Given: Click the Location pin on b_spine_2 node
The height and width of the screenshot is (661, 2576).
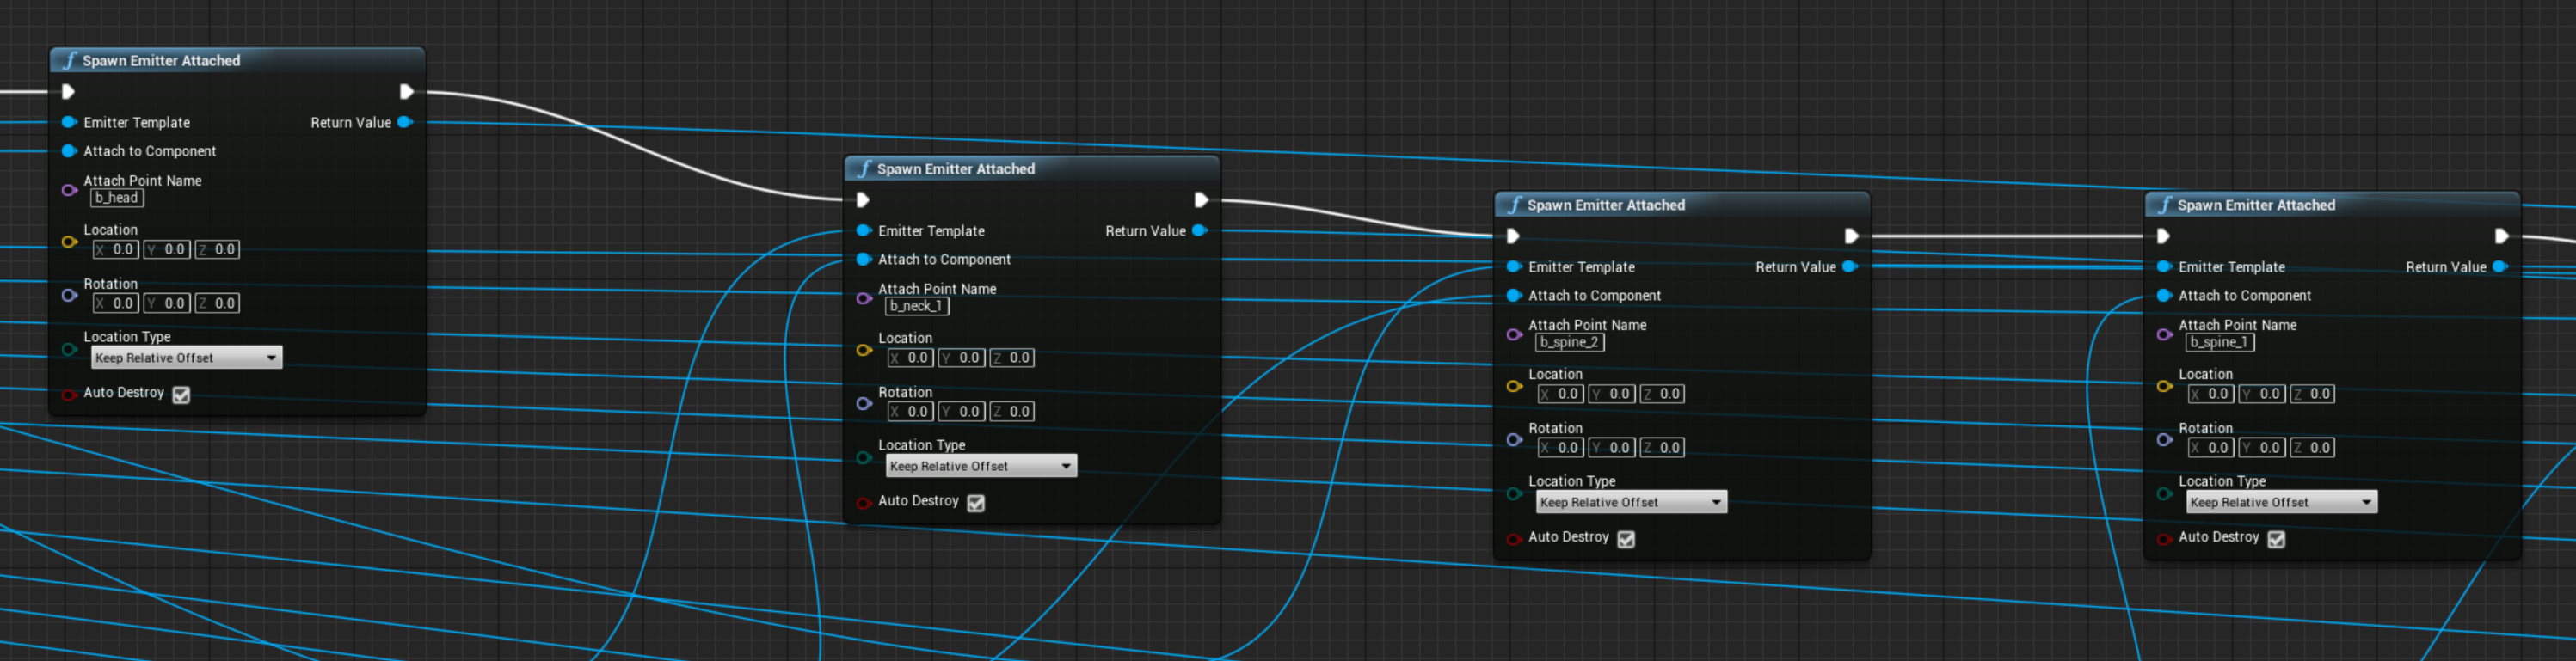Looking at the screenshot, I should click(x=1514, y=386).
